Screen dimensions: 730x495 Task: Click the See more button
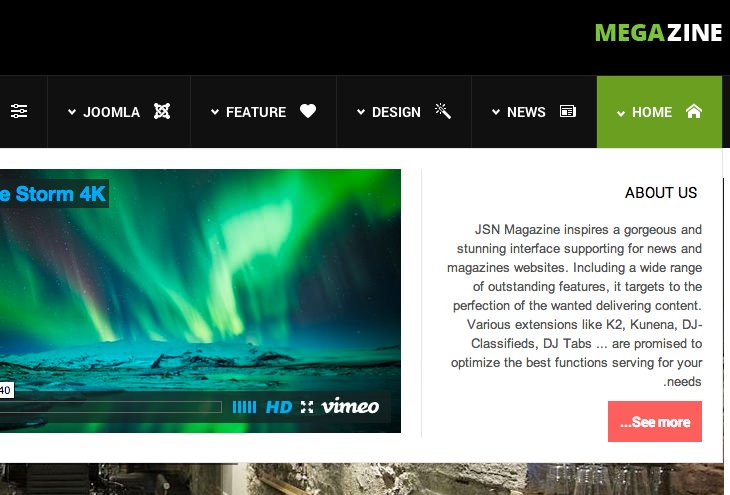tap(655, 421)
